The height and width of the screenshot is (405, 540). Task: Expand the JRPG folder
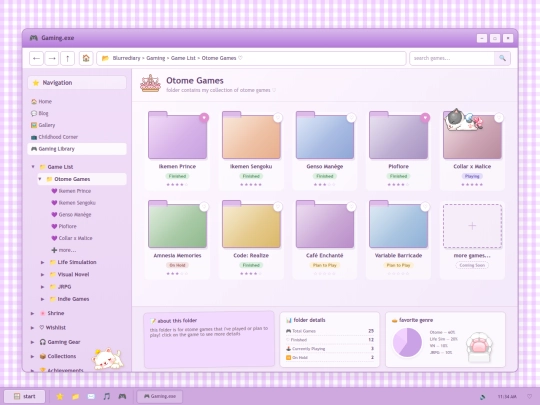click(x=42, y=287)
